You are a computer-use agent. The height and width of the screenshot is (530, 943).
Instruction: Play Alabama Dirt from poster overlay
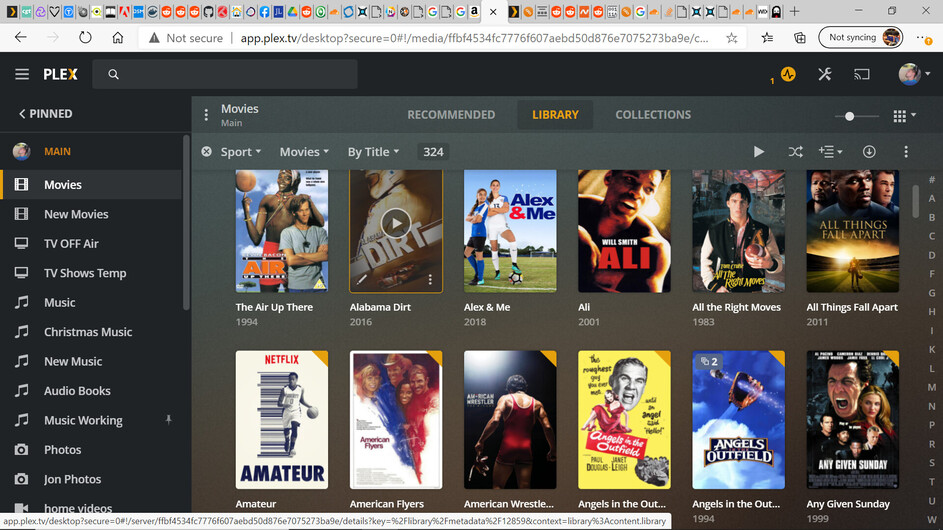[x=396, y=224]
